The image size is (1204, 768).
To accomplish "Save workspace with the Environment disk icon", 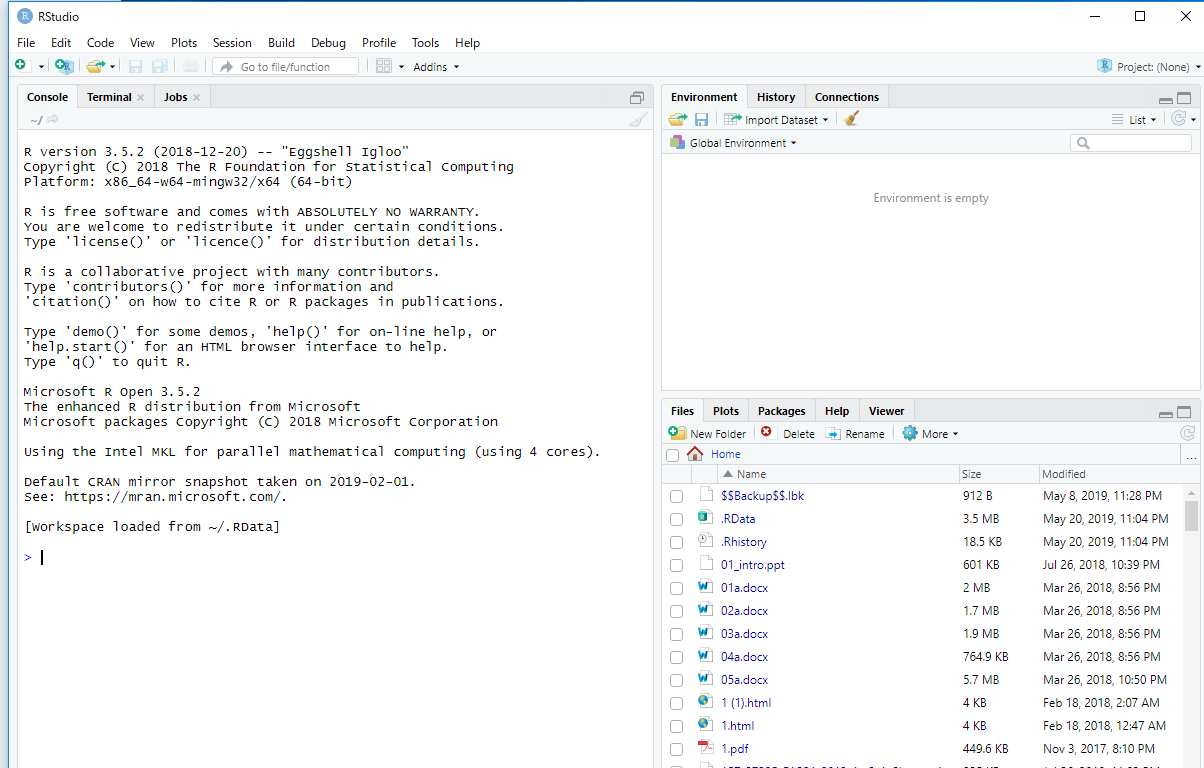I will tap(702, 119).
